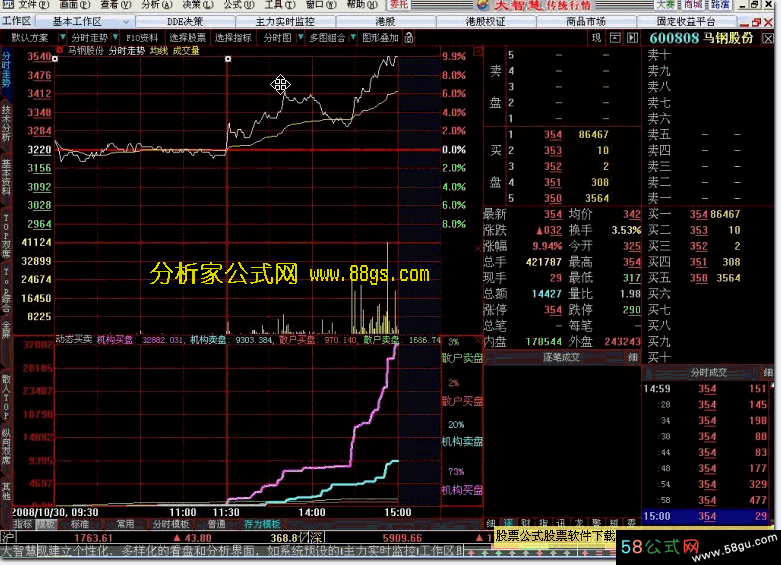Click the small collapse box beside 9.9%

click(x=478, y=51)
